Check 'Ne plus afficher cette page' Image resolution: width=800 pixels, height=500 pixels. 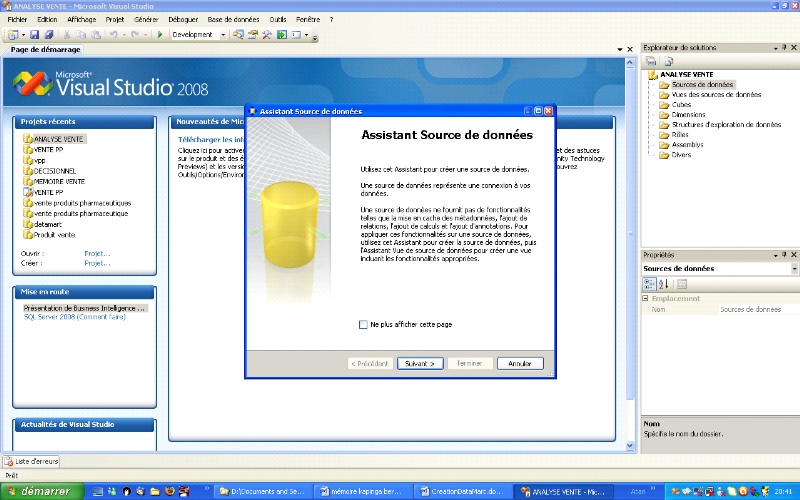pos(363,325)
